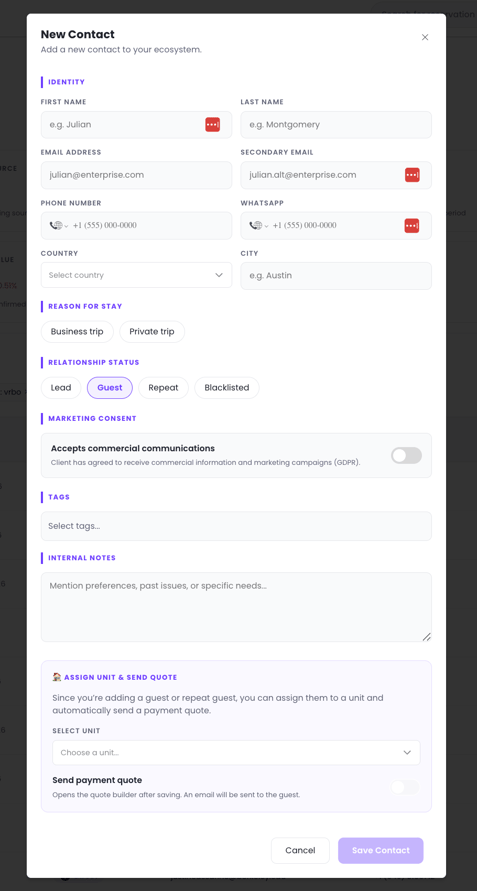
Task: Toggle the Send payment quote switch
Action: (x=405, y=787)
